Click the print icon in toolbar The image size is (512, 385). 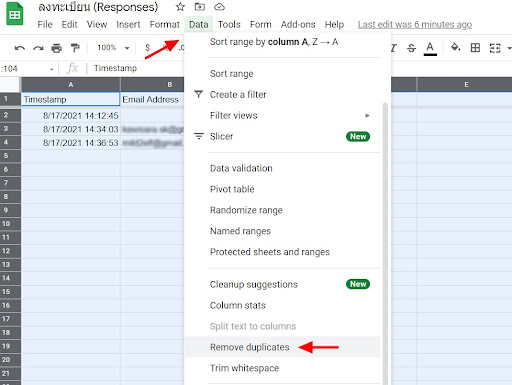pos(56,48)
